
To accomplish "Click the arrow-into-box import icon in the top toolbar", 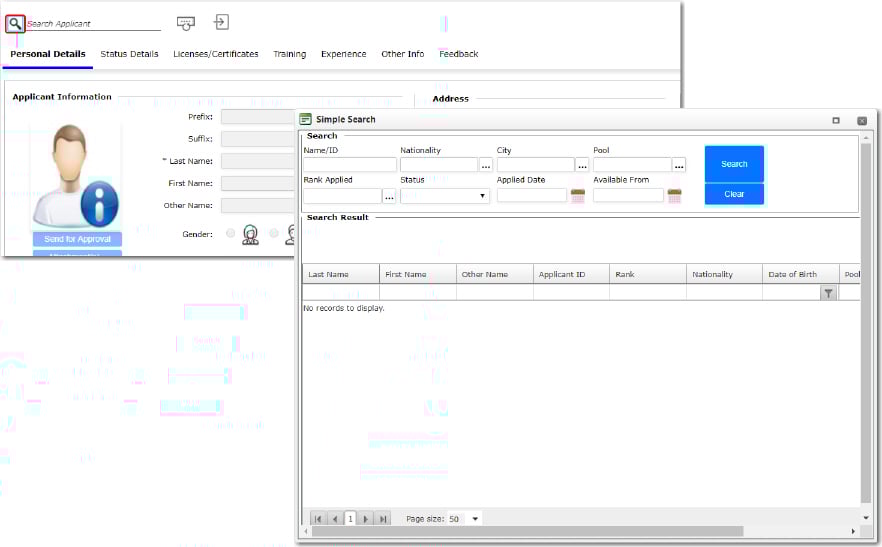I will 221,22.
